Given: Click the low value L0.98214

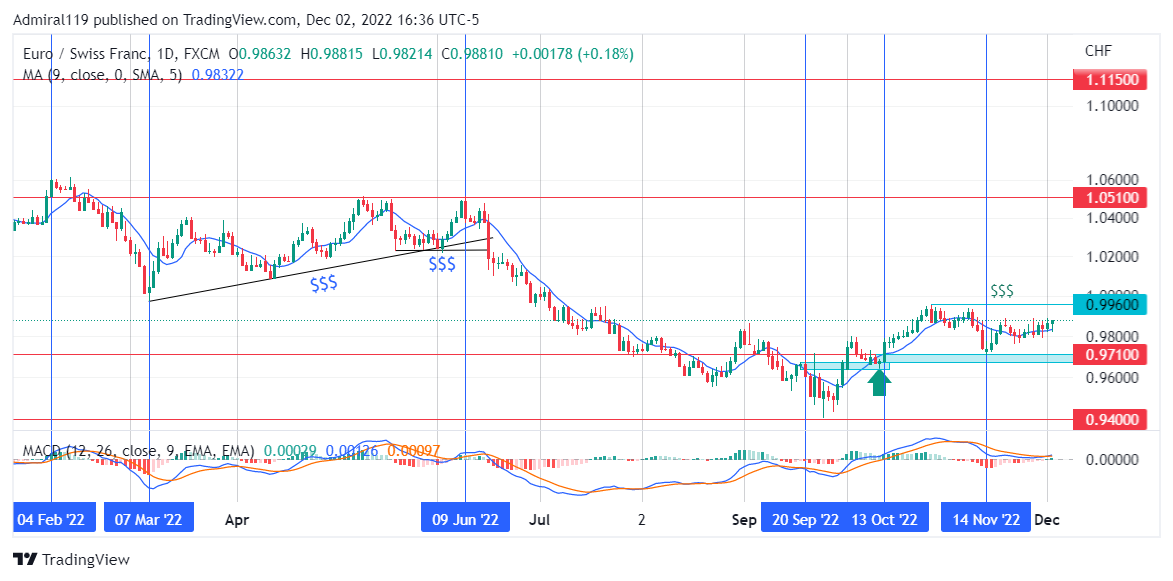Looking at the screenshot, I should (401, 54).
